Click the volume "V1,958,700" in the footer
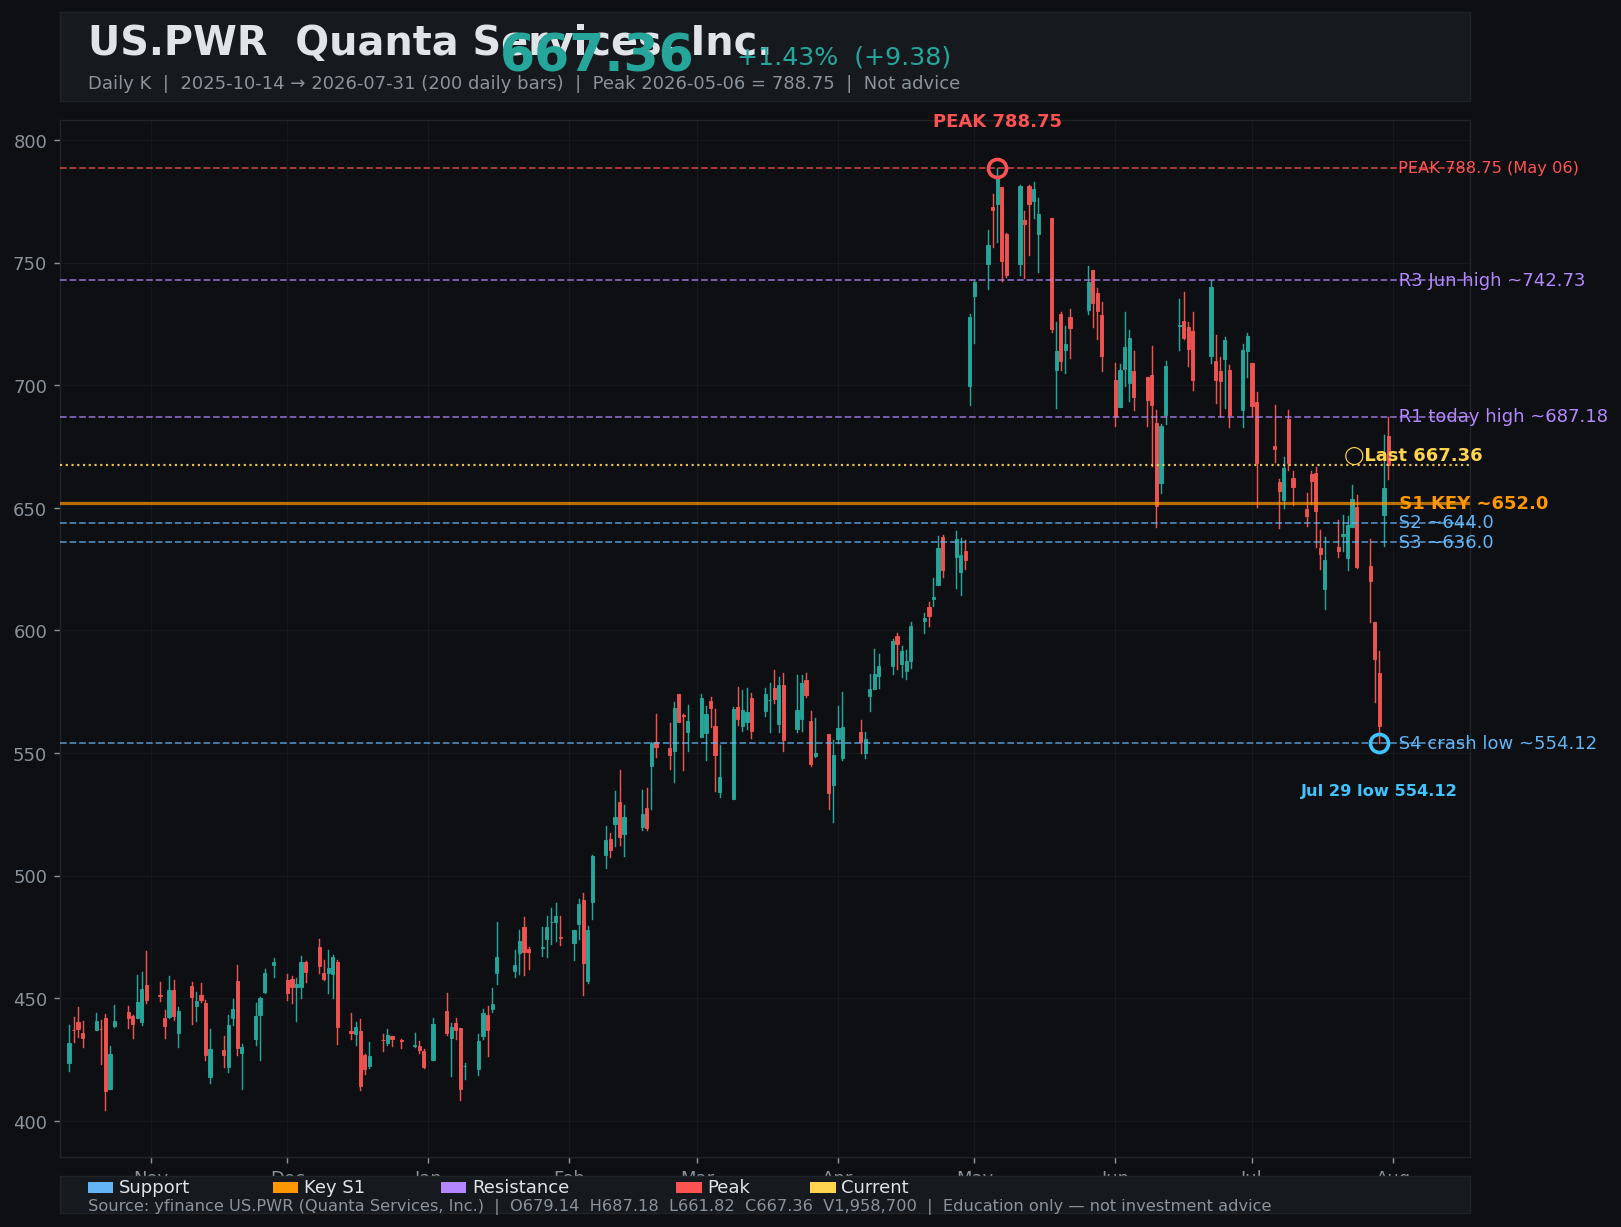The image size is (1621, 1227). pyautogui.click(x=870, y=1206)
